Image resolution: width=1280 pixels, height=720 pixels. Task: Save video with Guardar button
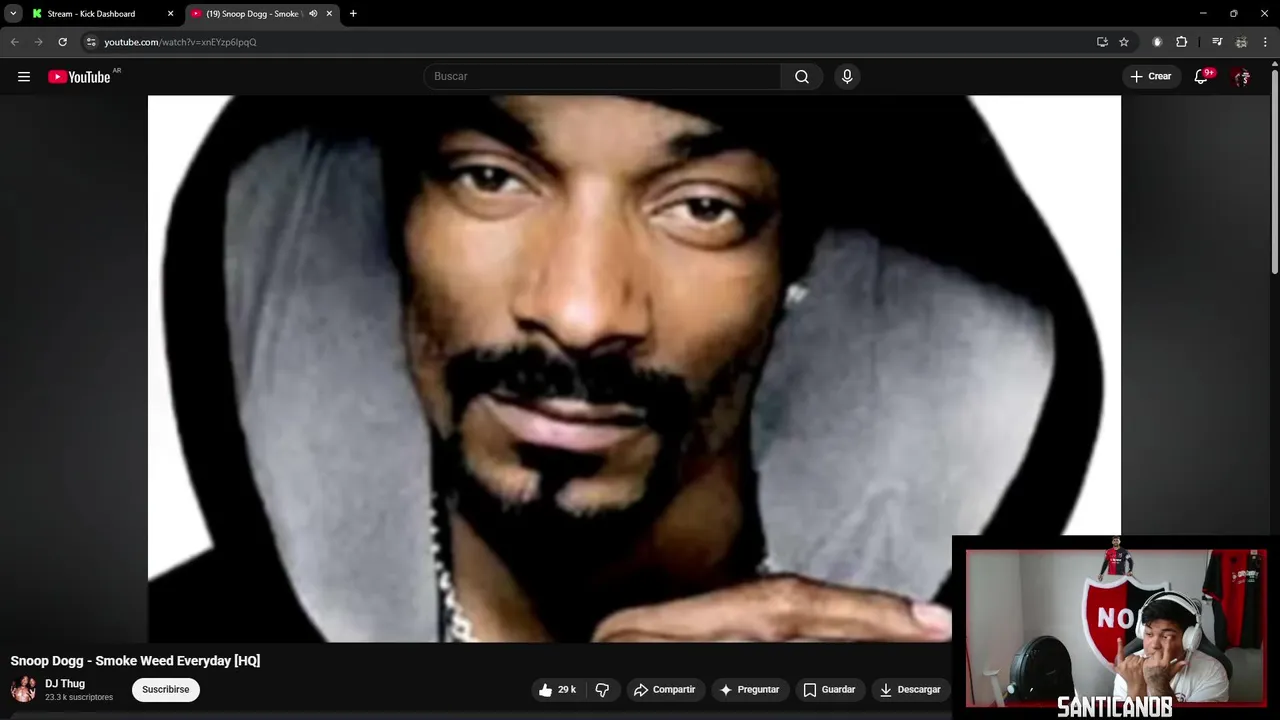[x=829, y=689]
